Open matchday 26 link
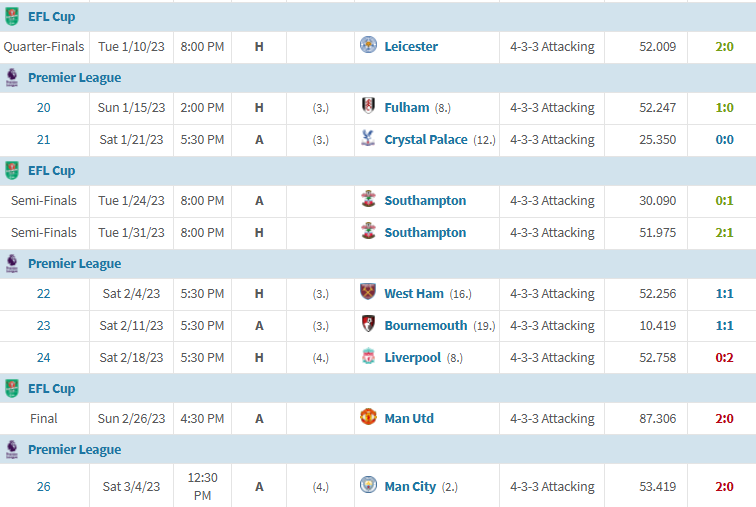756x507 pixels. pyautogui.click(x=43, y=487)
